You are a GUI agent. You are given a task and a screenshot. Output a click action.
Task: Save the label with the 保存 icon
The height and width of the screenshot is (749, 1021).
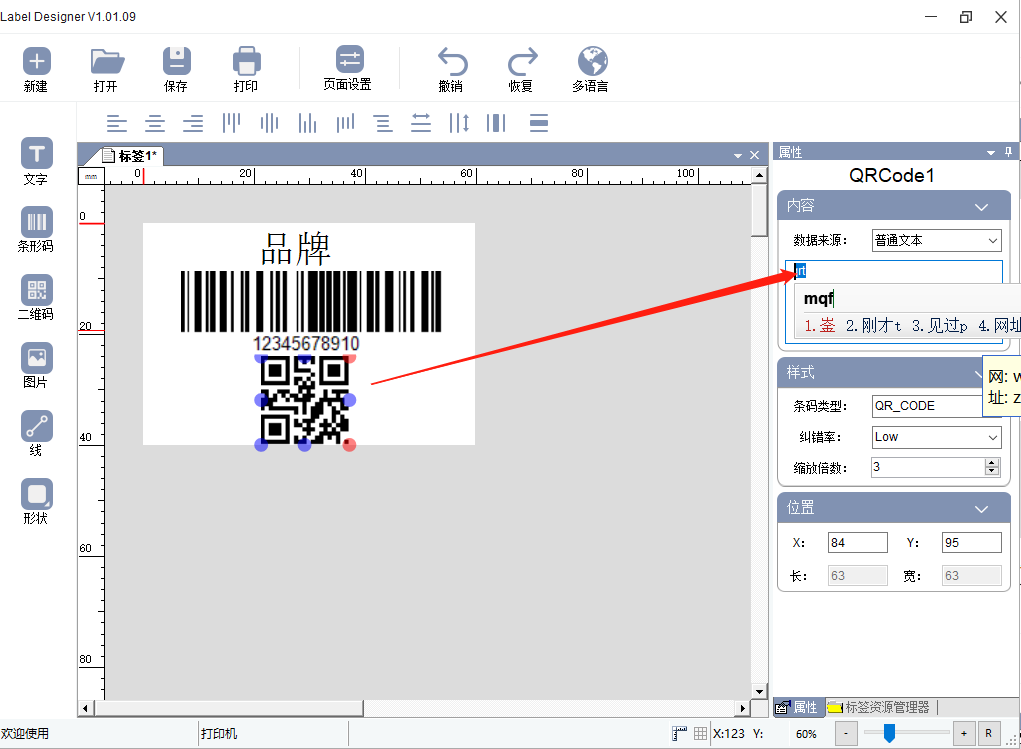[x=176, y=62]
